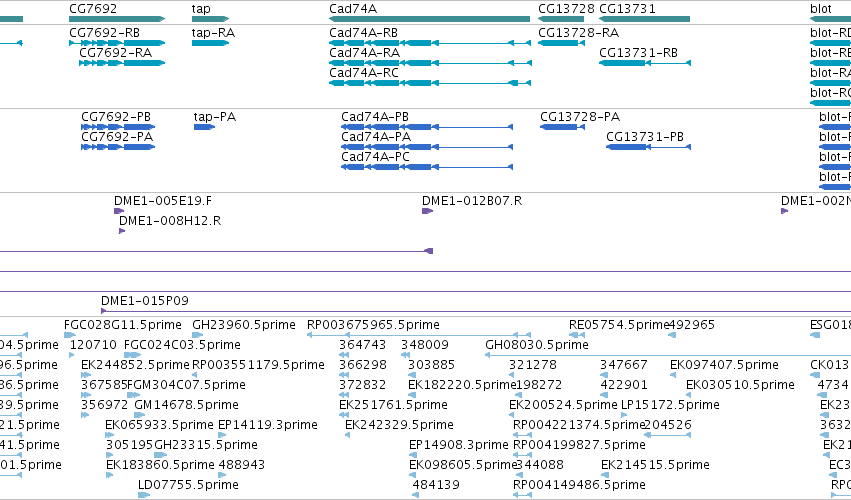Open BAC end DME1-012B07.R
851x500 pixels.
click(472, 201)
